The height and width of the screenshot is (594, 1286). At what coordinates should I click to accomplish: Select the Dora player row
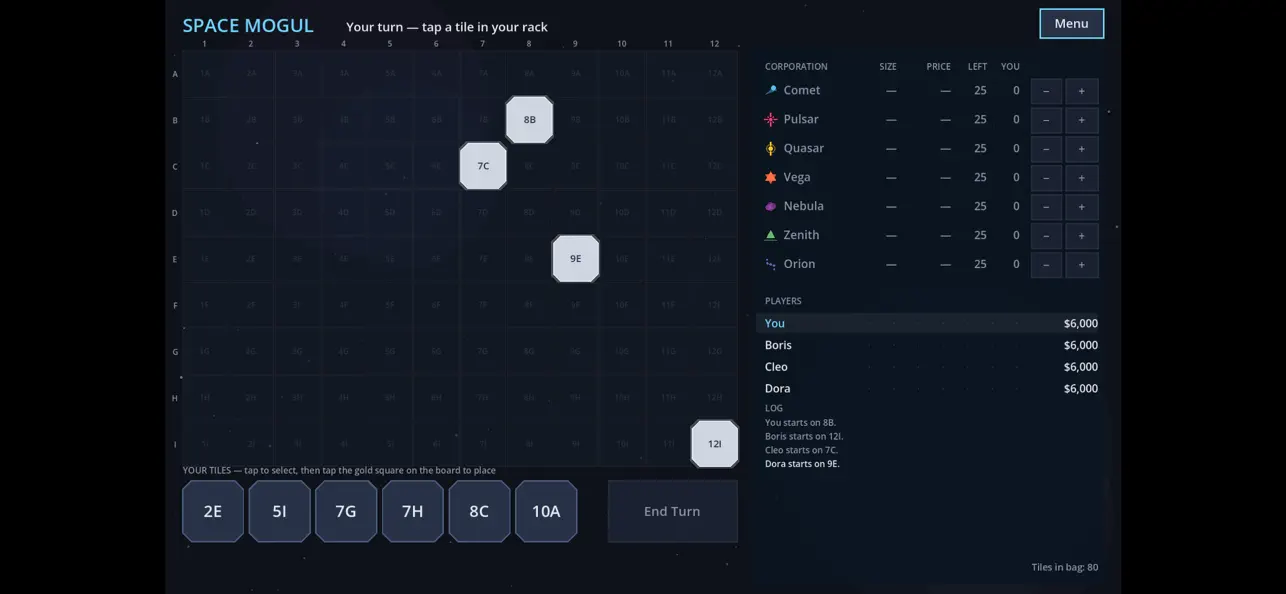pyautogui.click(x=931, y=388)
